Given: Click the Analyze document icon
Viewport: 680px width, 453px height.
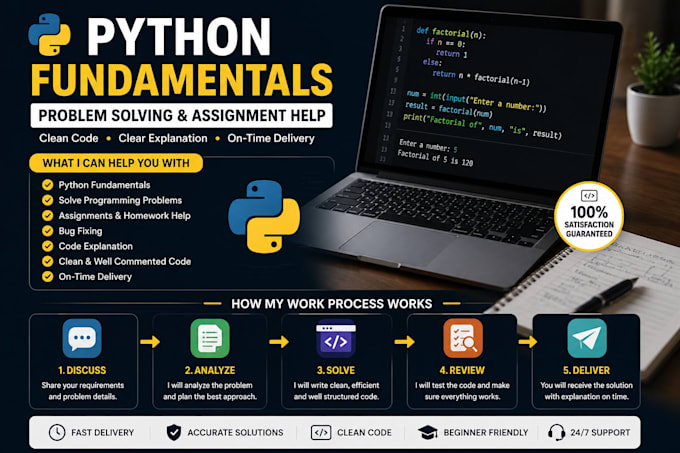Looking at the screenshot, I should pos(210,338).
